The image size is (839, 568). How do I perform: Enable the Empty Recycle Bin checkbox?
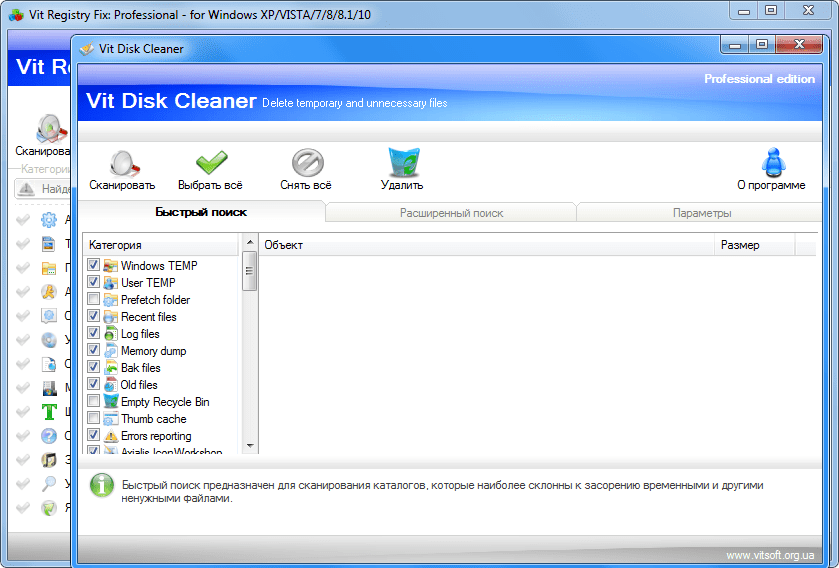94,401
